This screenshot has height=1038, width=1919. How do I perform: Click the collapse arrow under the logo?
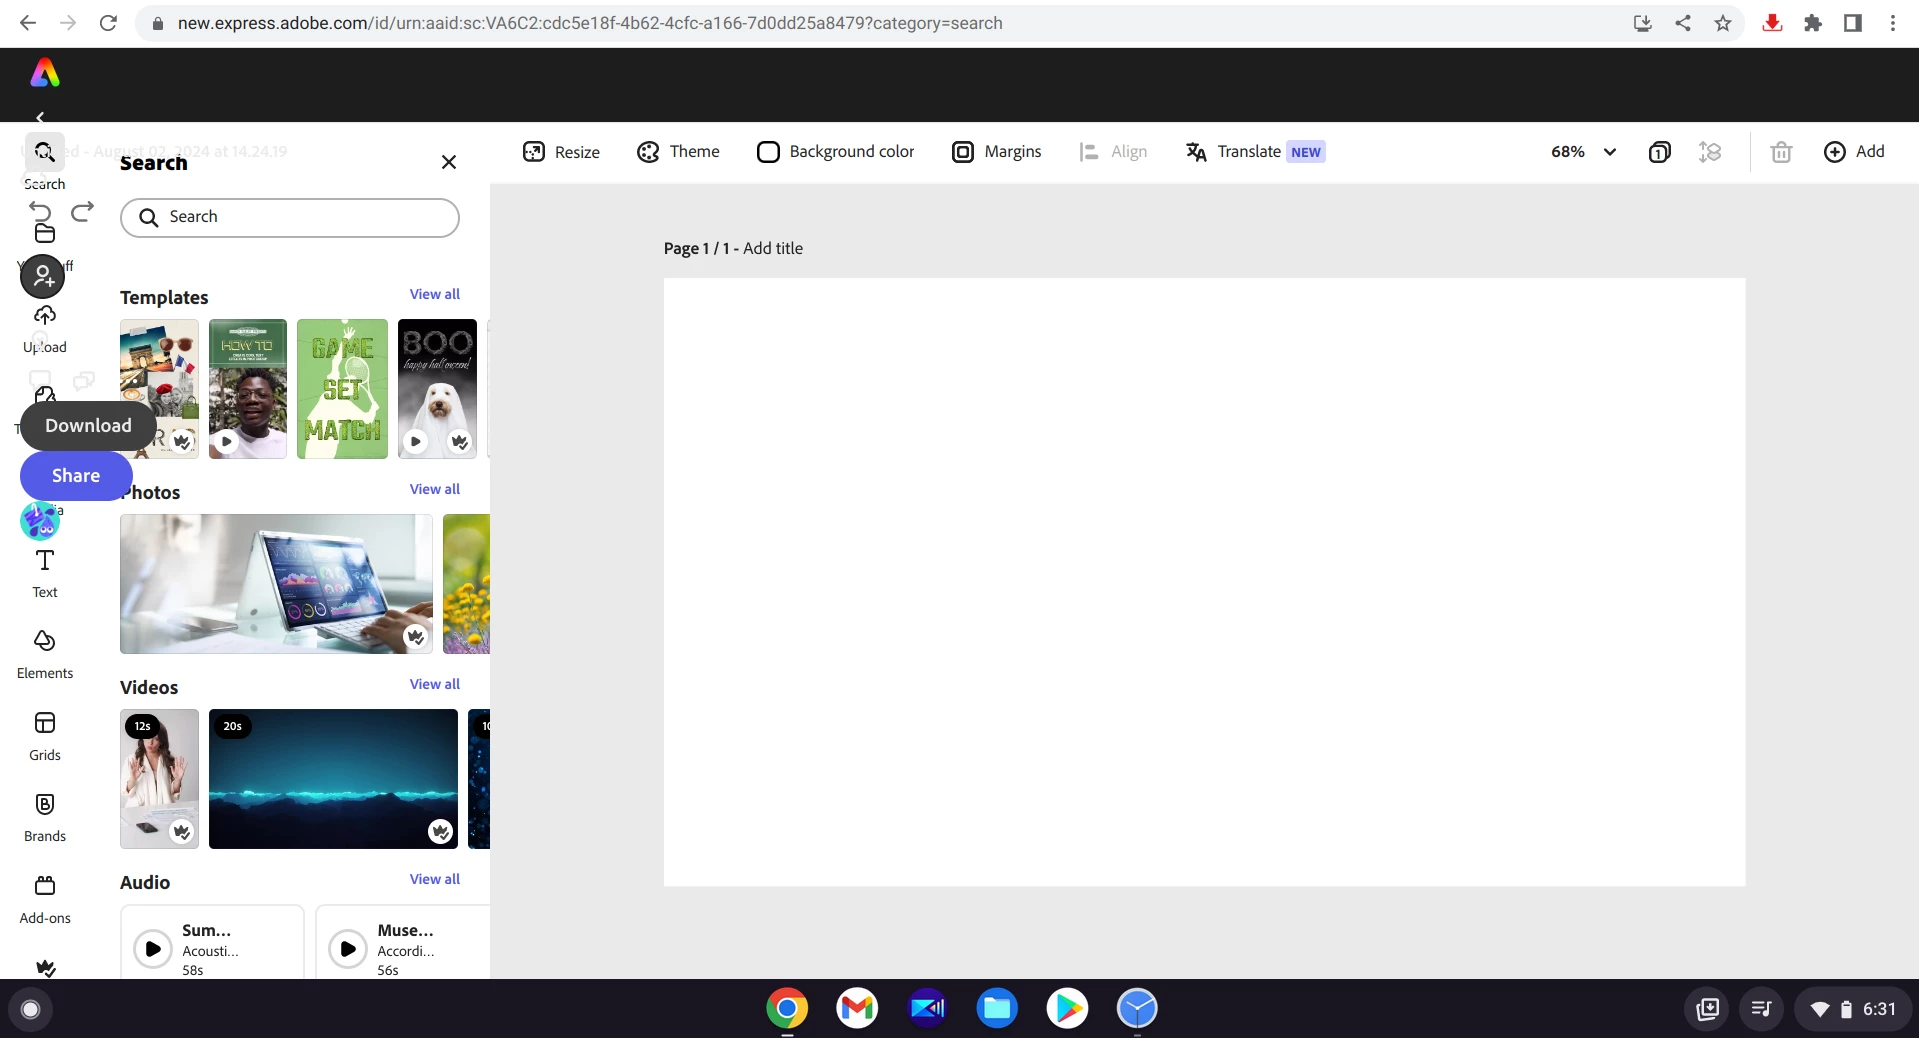click(40, 117)
